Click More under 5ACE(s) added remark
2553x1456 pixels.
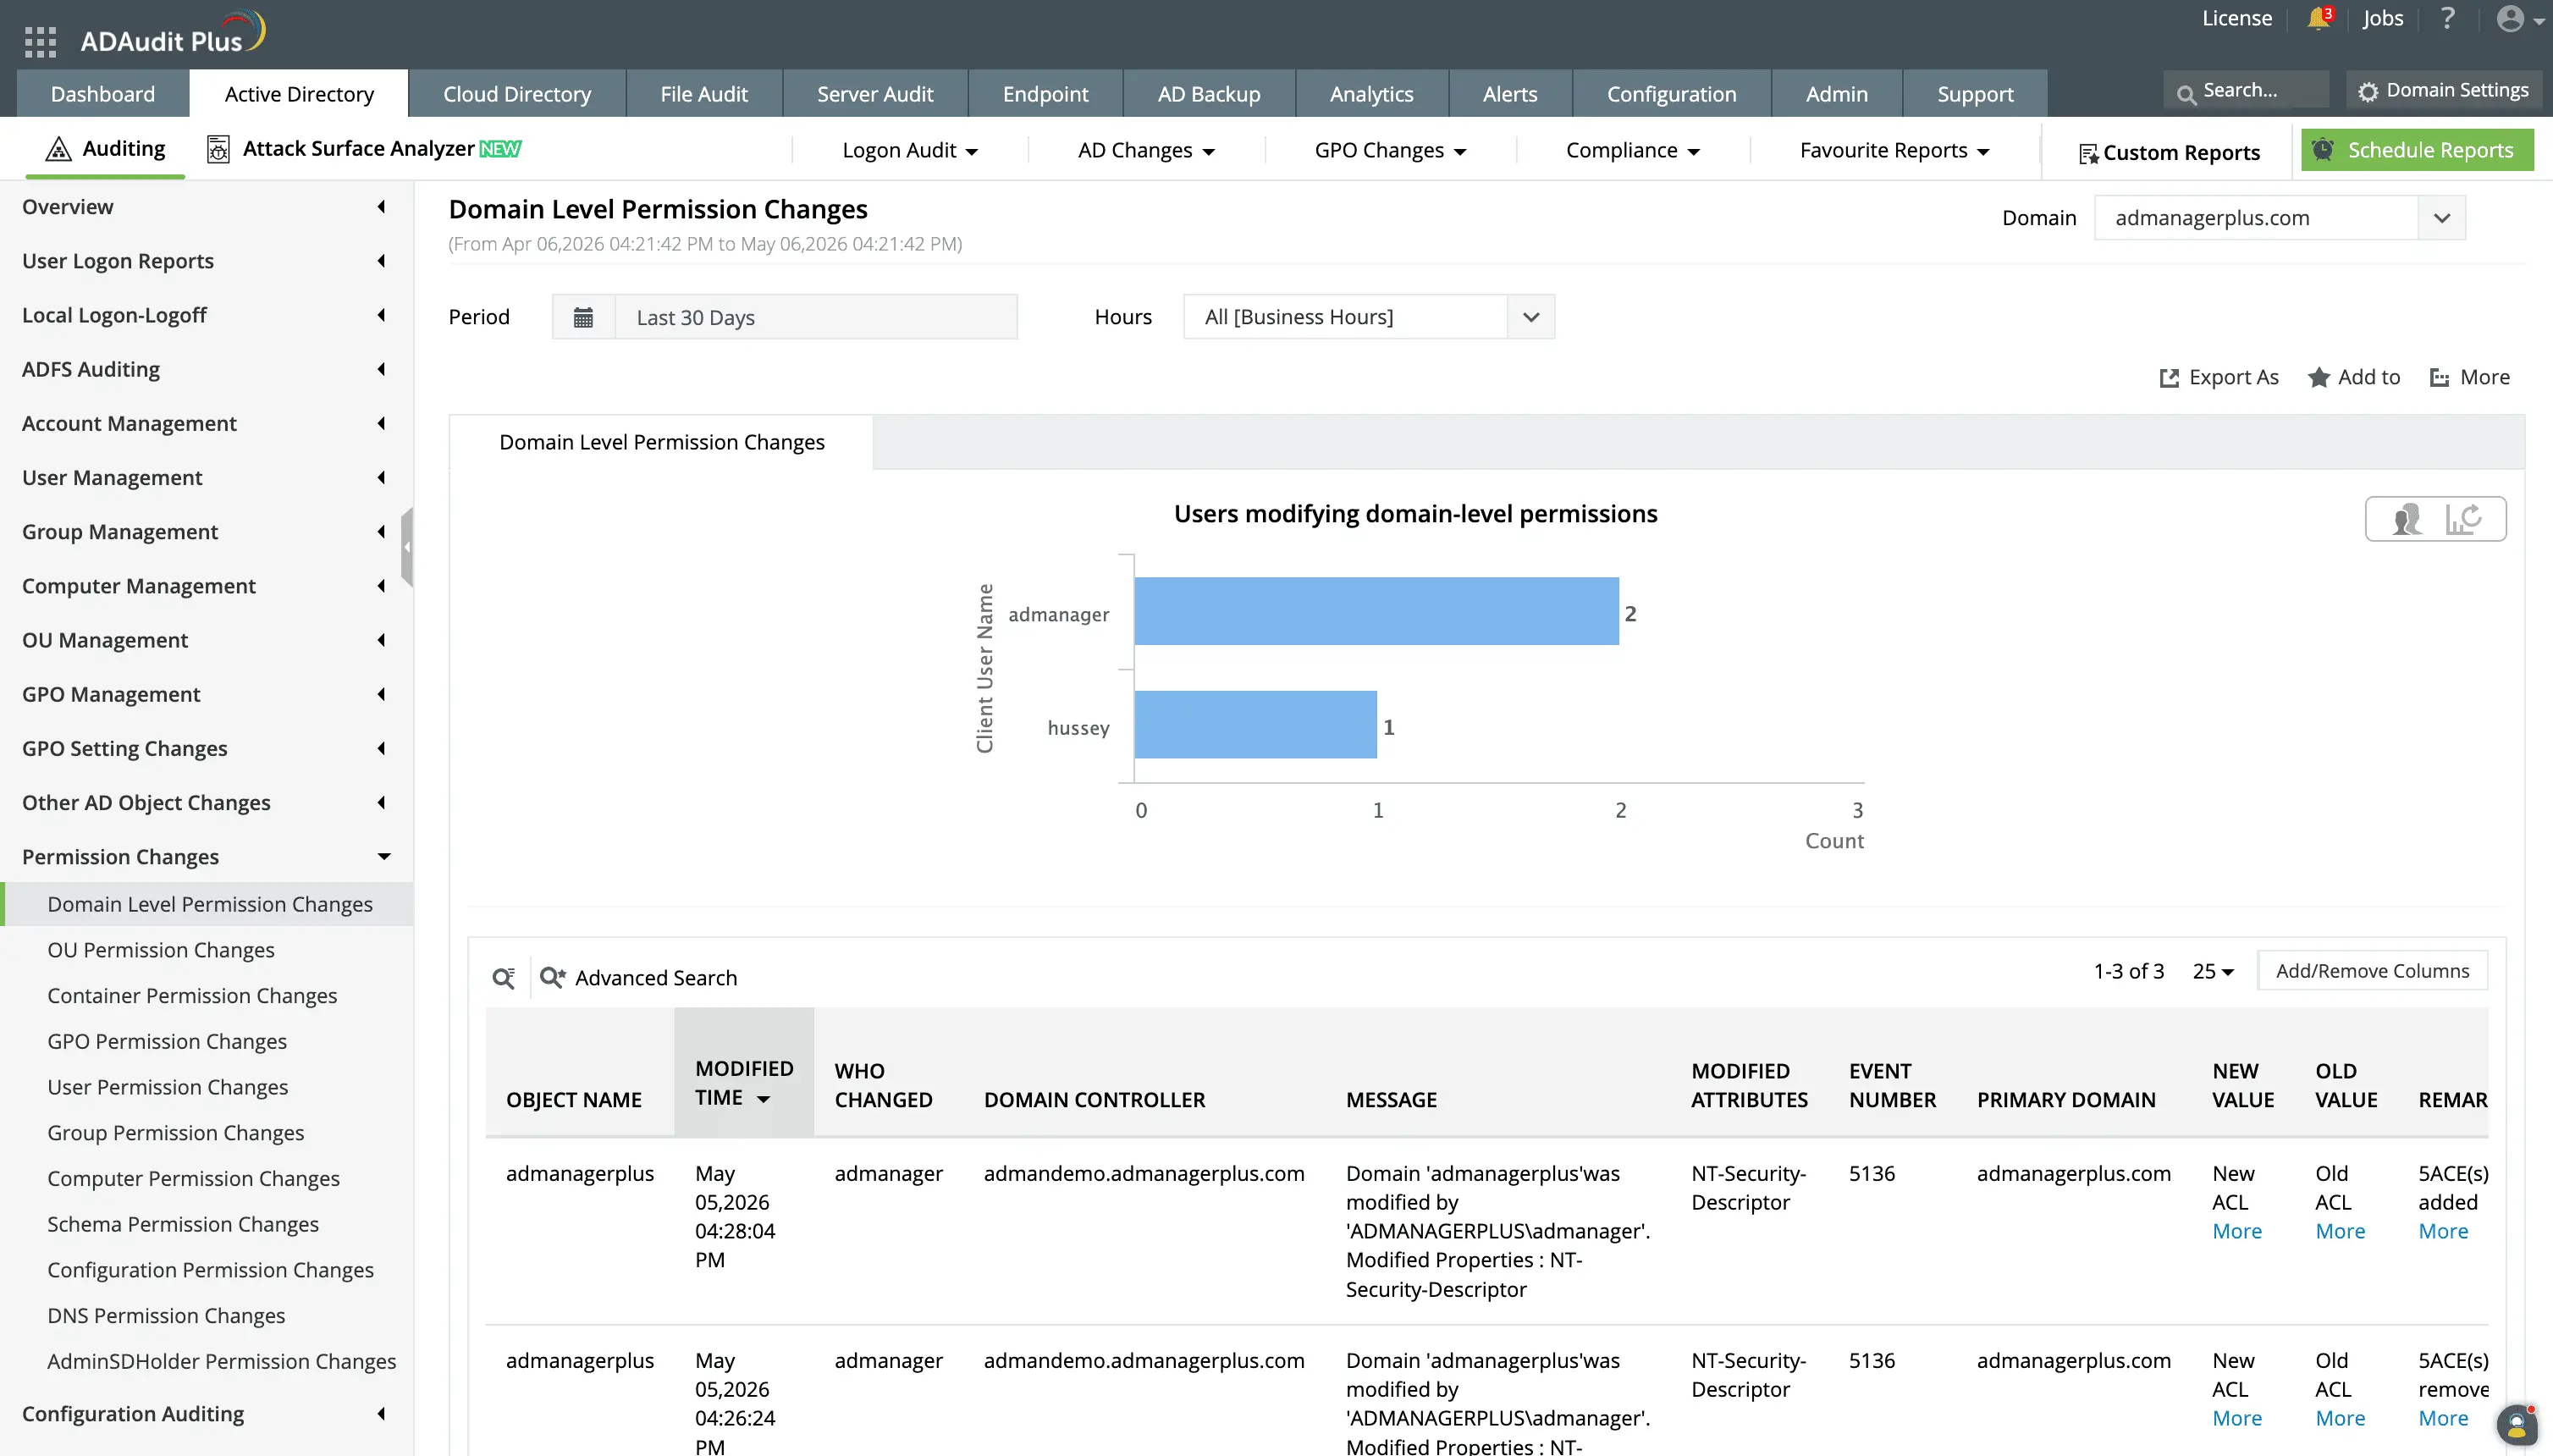[2443, 1232]
